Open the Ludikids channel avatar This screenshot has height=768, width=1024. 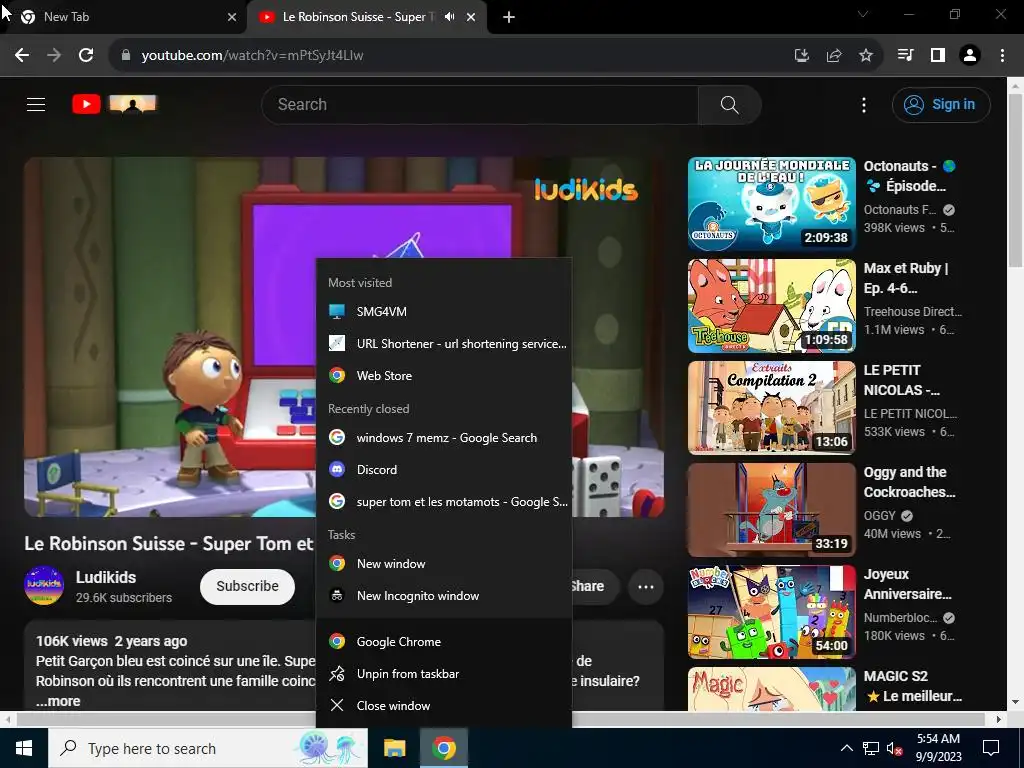[x=44, y=585]
